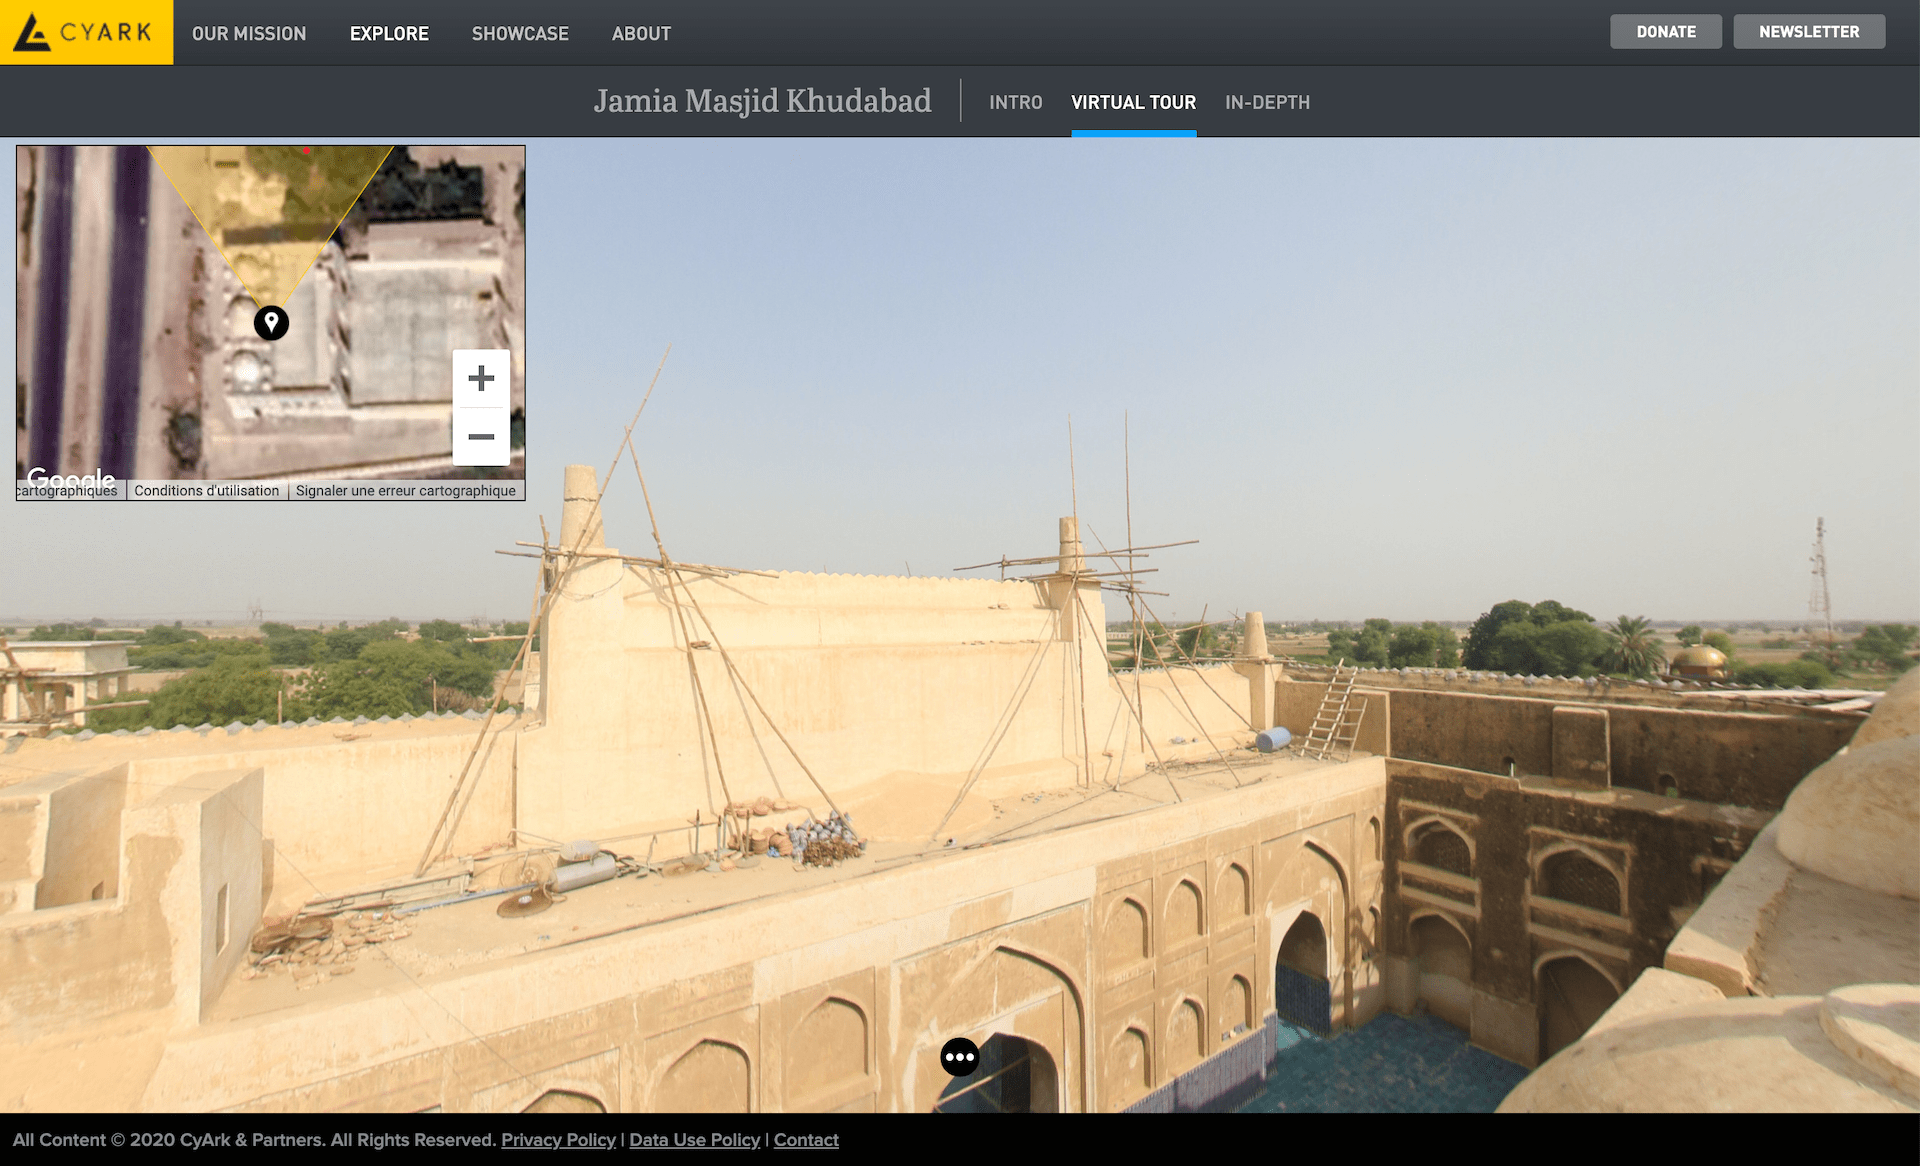Viewport: 1920px width, 1166px height.
Task: Click the CyArk logo
Action: pyautogui.click(x=86, y=32)
